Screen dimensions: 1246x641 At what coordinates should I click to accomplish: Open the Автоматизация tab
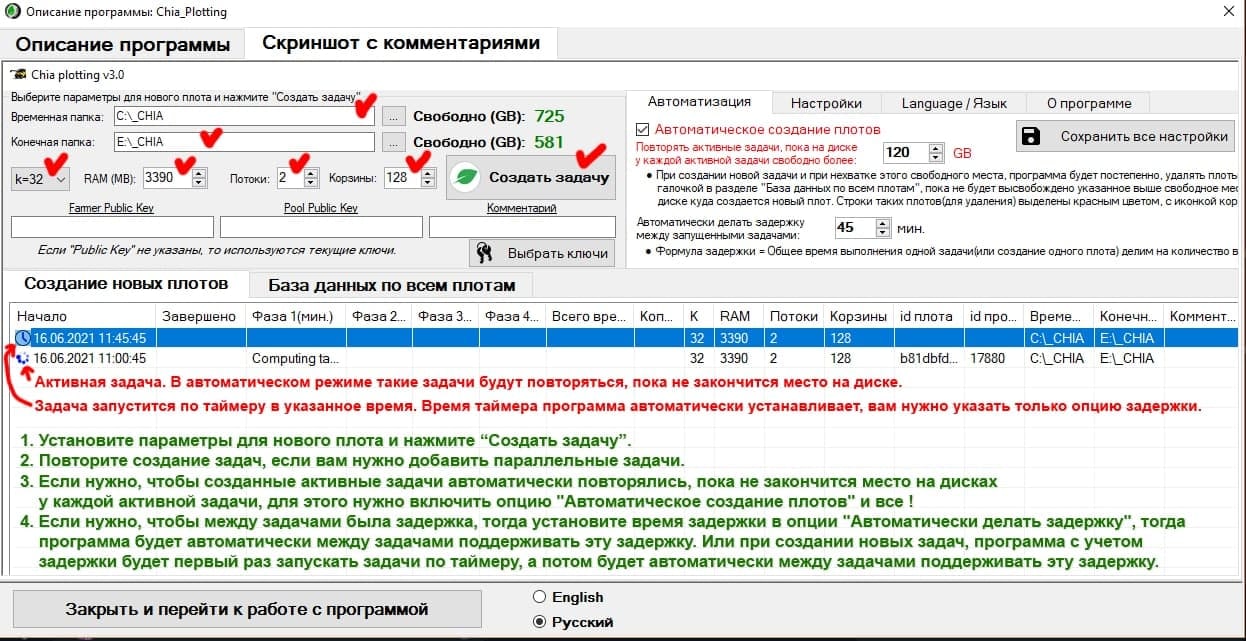699,102
